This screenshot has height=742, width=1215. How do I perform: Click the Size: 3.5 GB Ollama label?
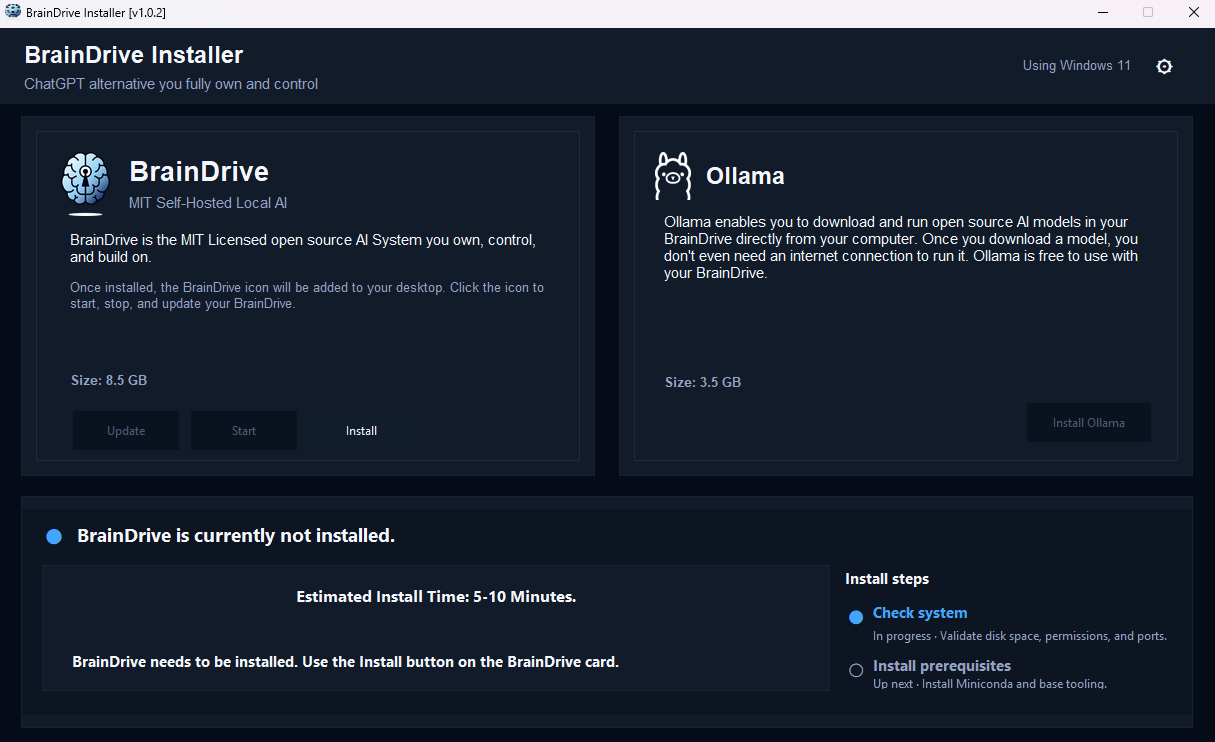click(x=703, y=382)
